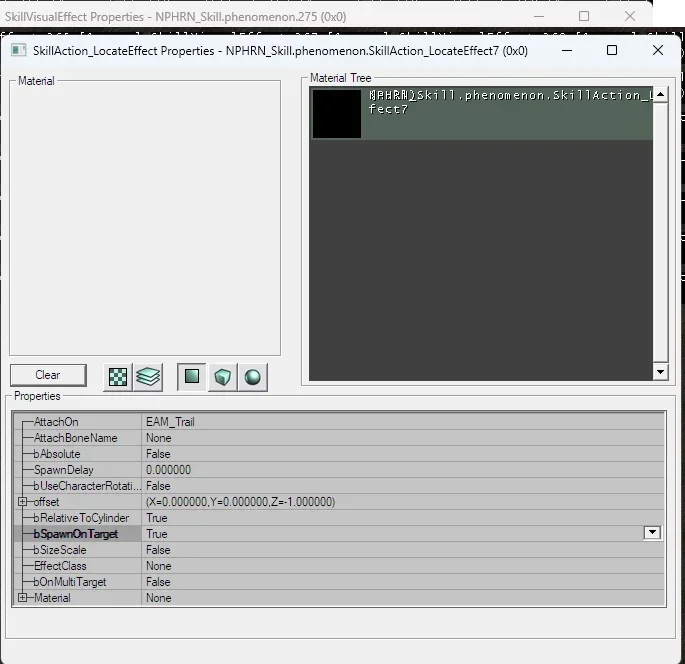Click the EAM_Trail value

(170, 422)
